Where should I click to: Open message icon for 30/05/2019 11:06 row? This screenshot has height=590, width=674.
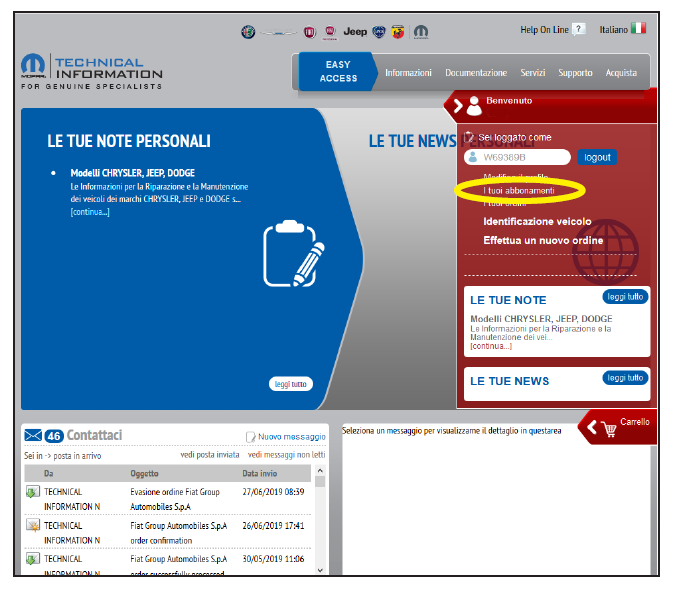(x=33, y=559)
